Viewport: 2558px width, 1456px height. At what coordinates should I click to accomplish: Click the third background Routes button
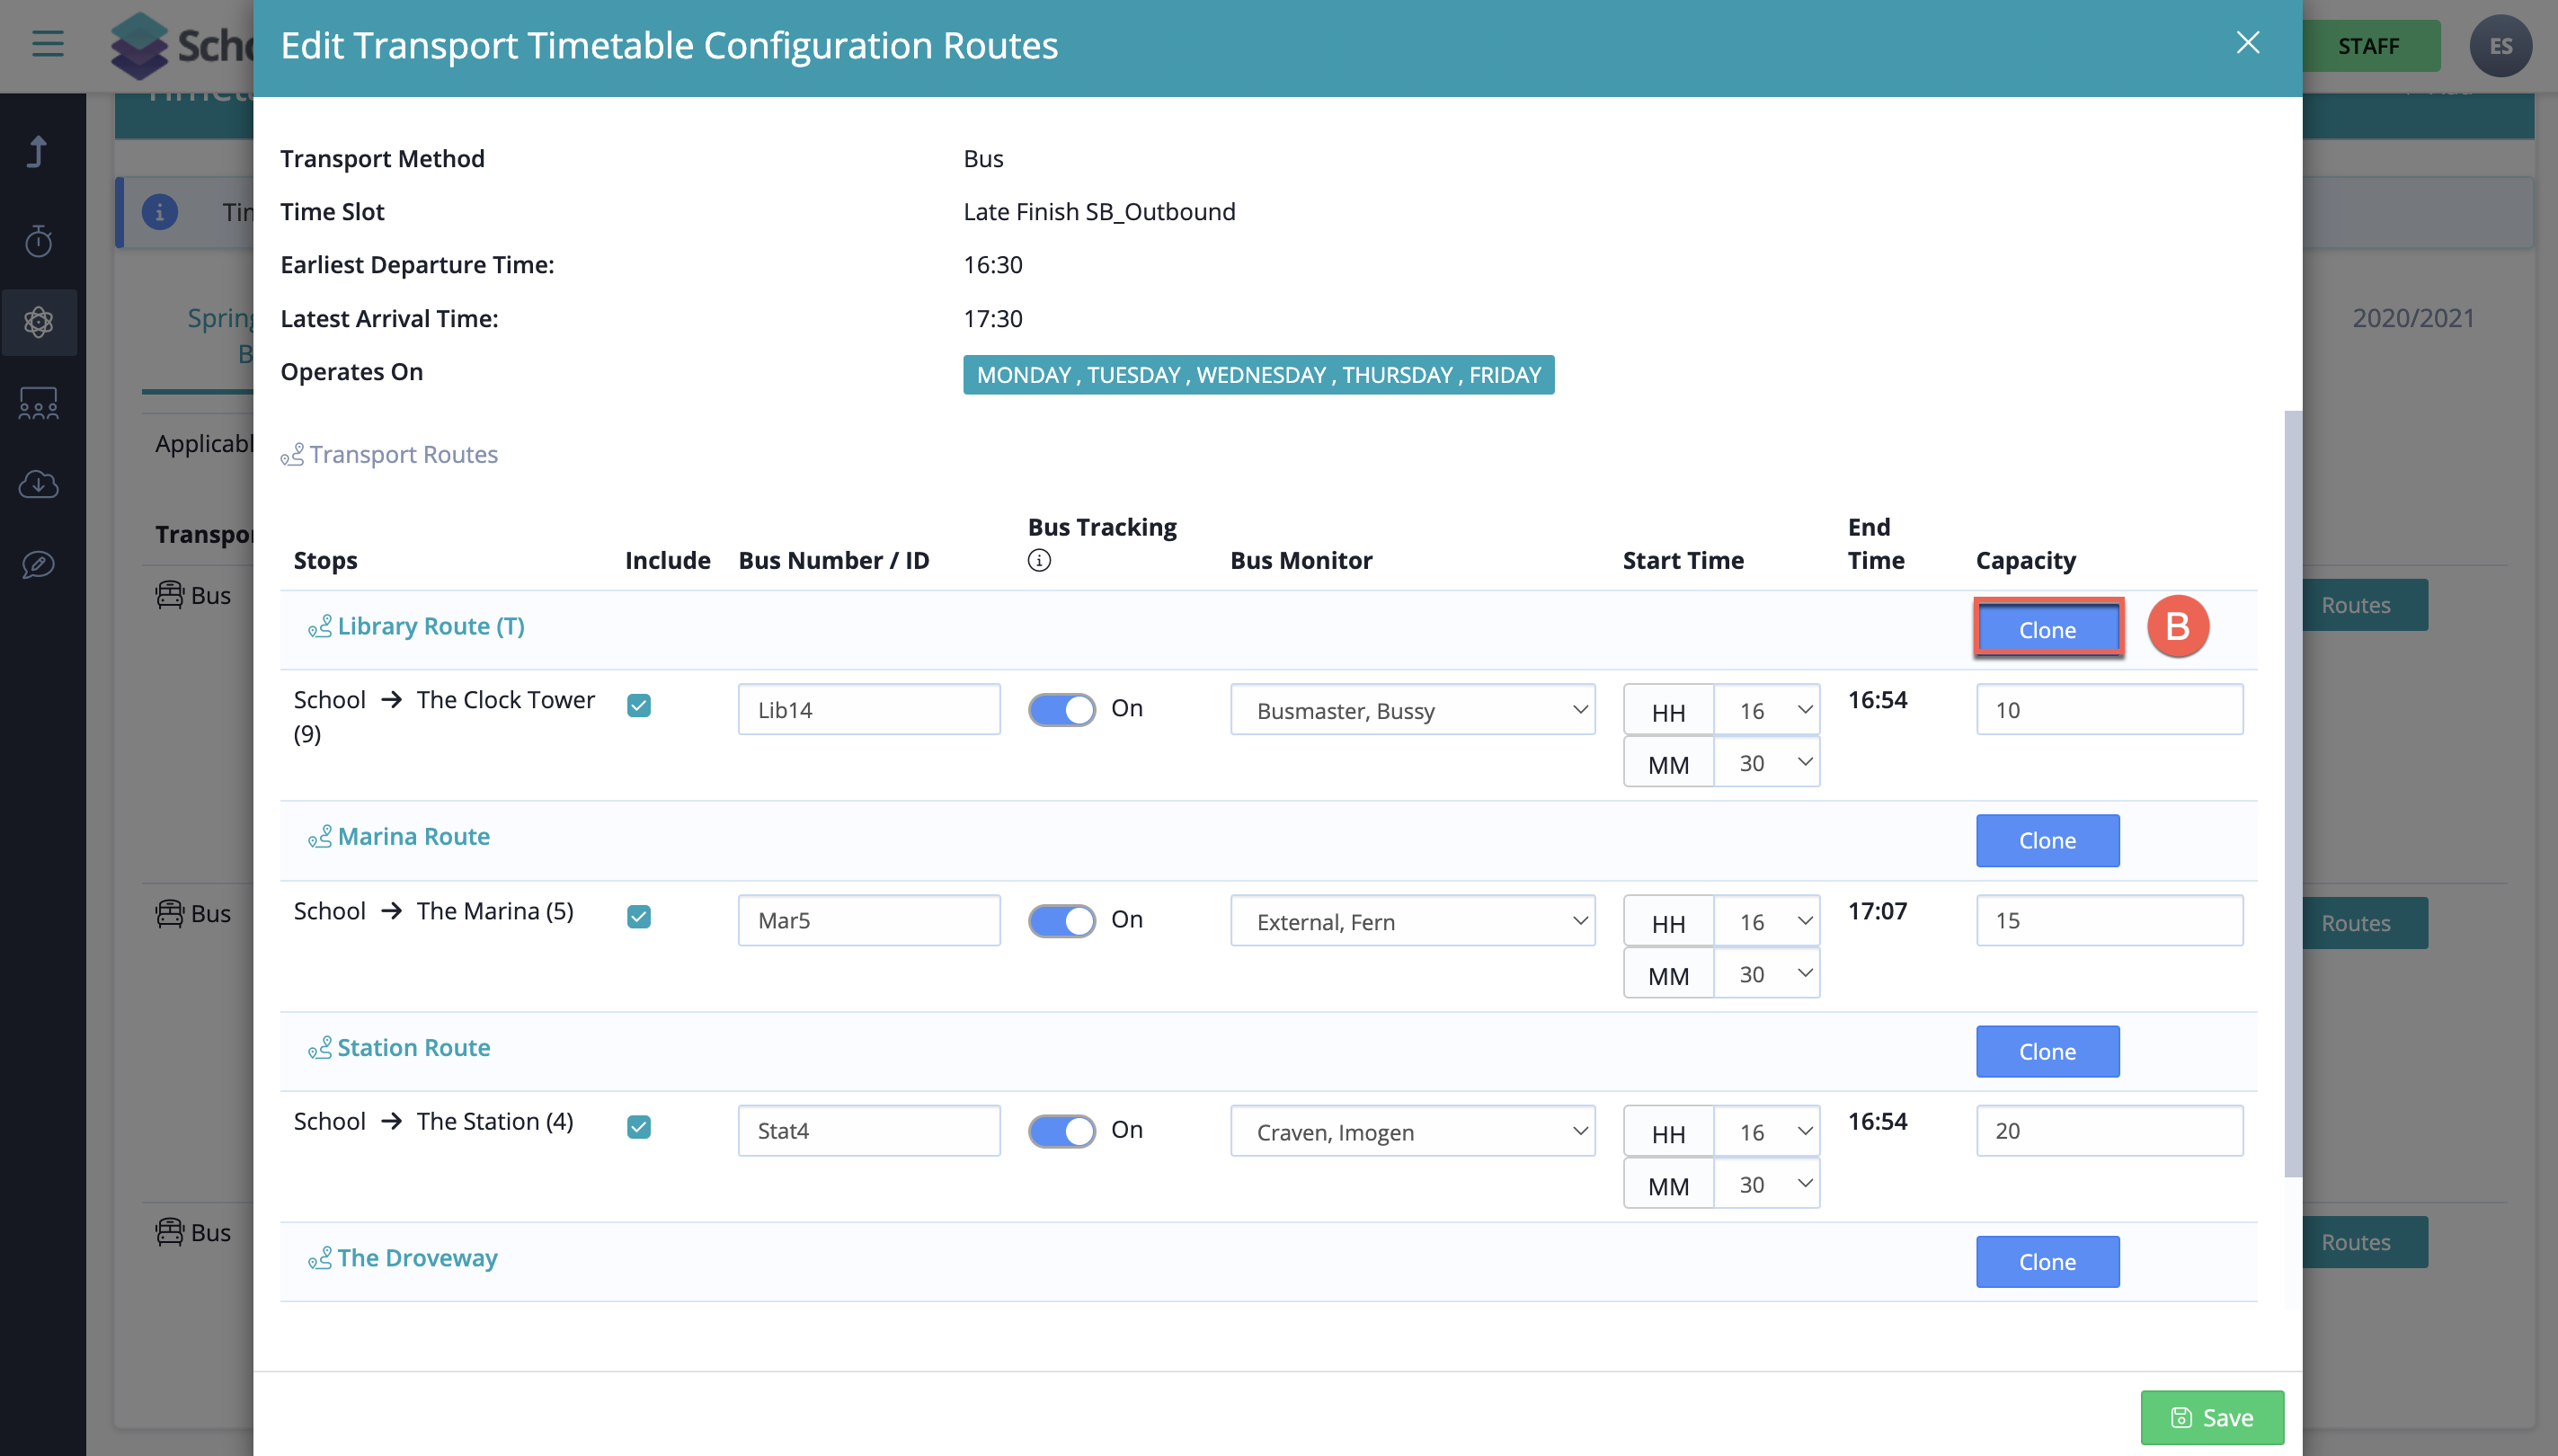(2365, 1242)
